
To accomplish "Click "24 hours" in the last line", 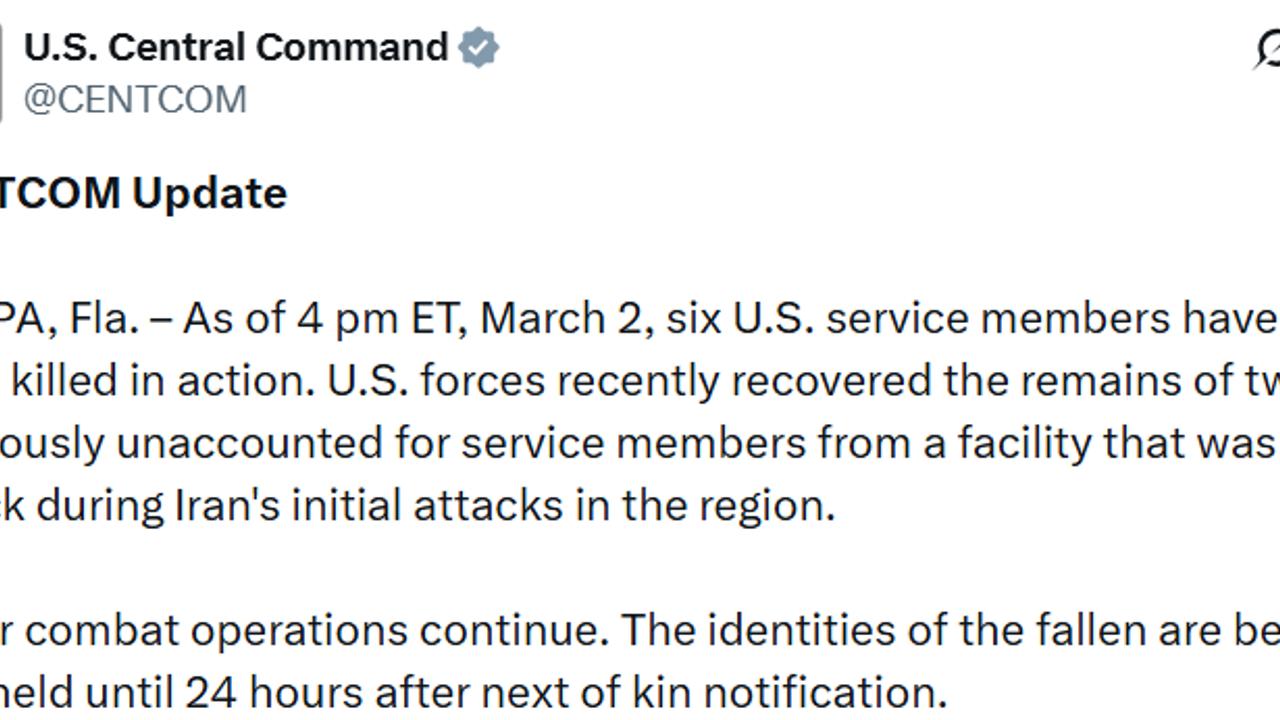I will (275, 692).
